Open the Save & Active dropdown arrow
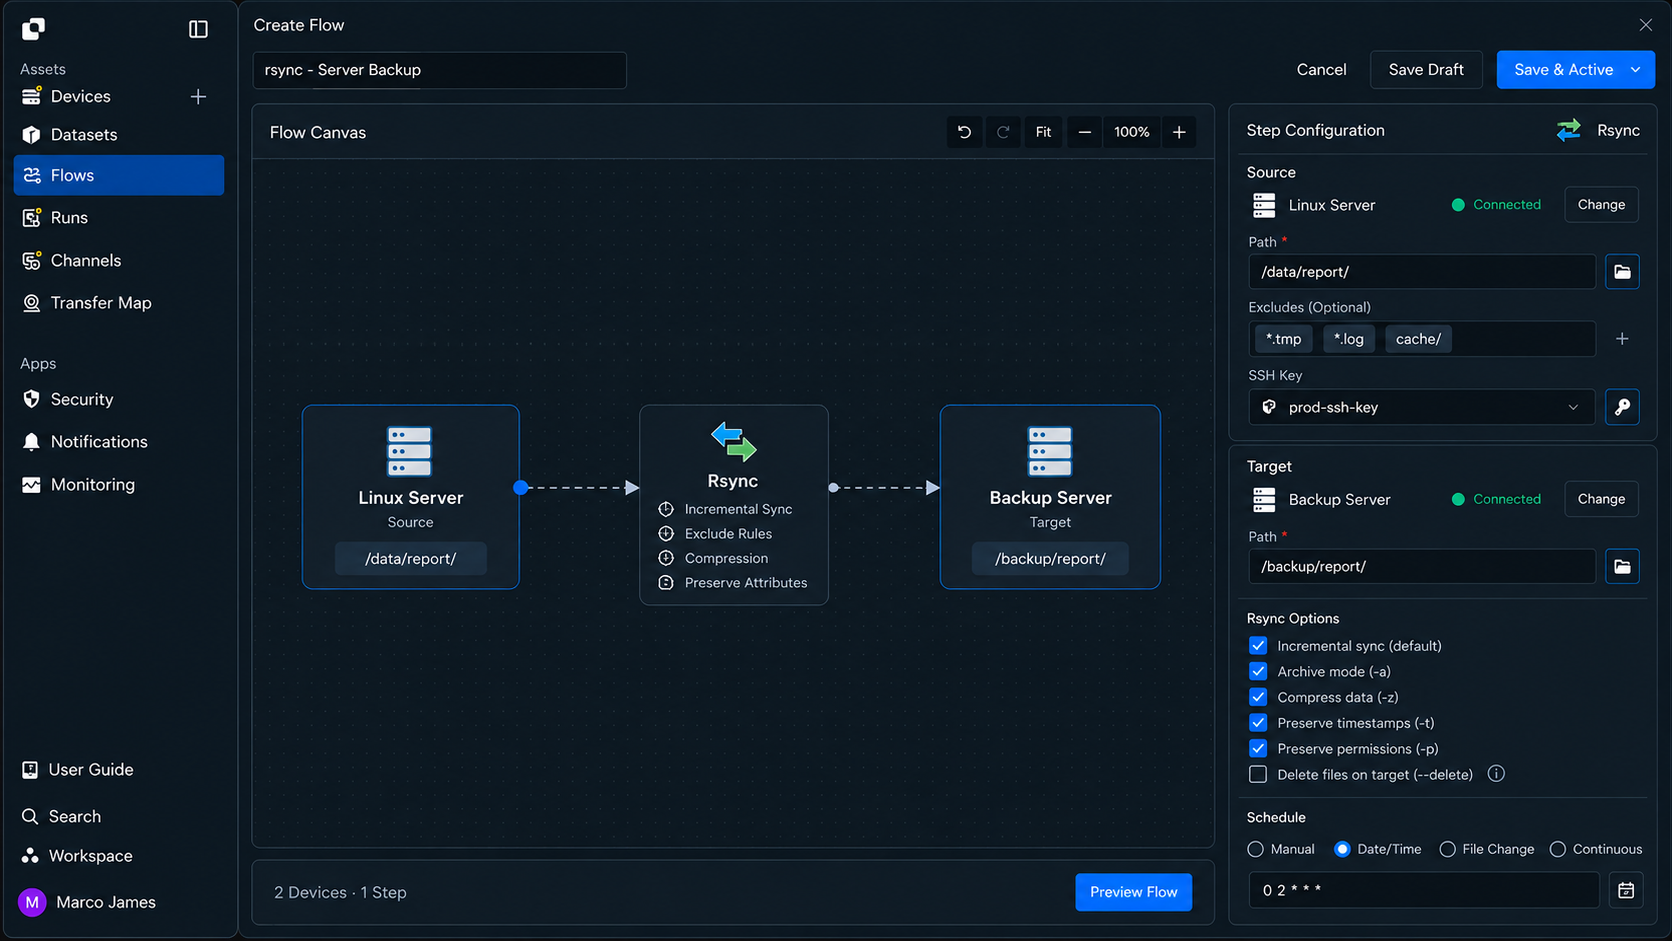The image size is (1672, 941). point(1636,70)
